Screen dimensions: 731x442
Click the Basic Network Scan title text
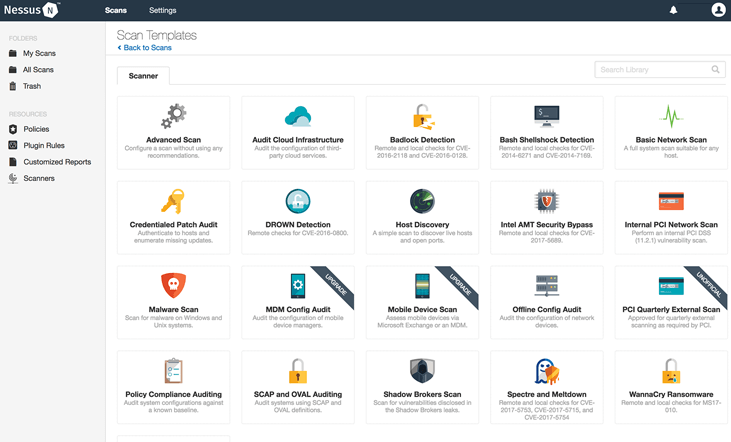pos(671,139)
